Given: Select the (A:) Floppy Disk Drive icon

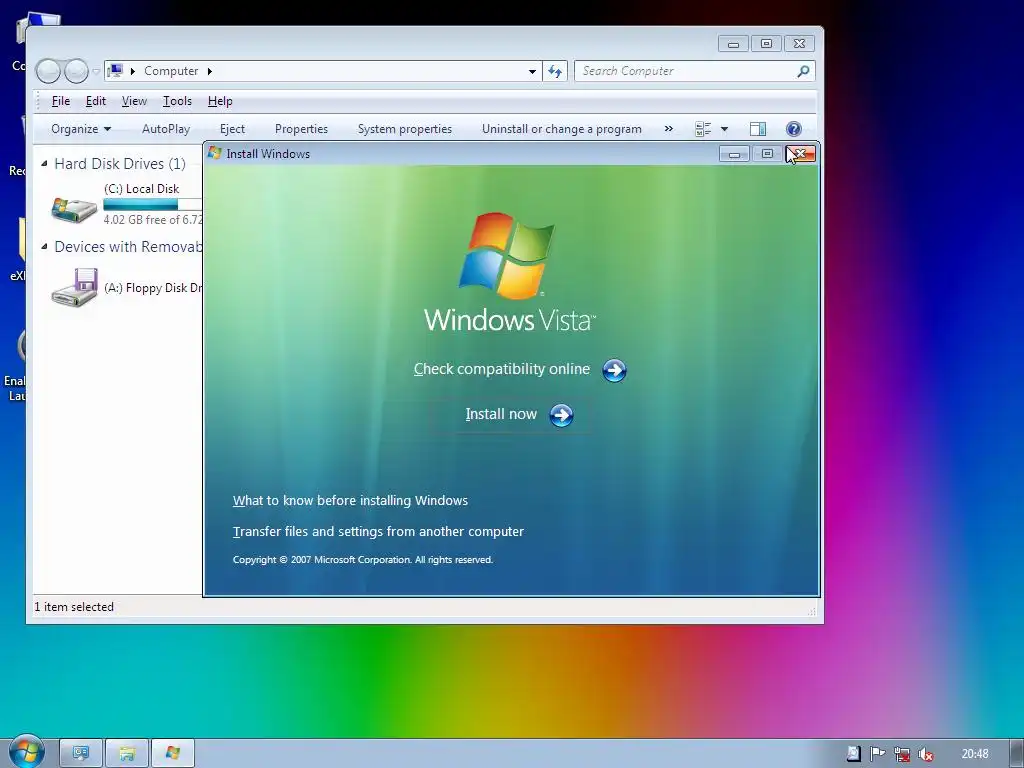Looking at the screenshot, I should pyautogui.click(x=74, y=287).
